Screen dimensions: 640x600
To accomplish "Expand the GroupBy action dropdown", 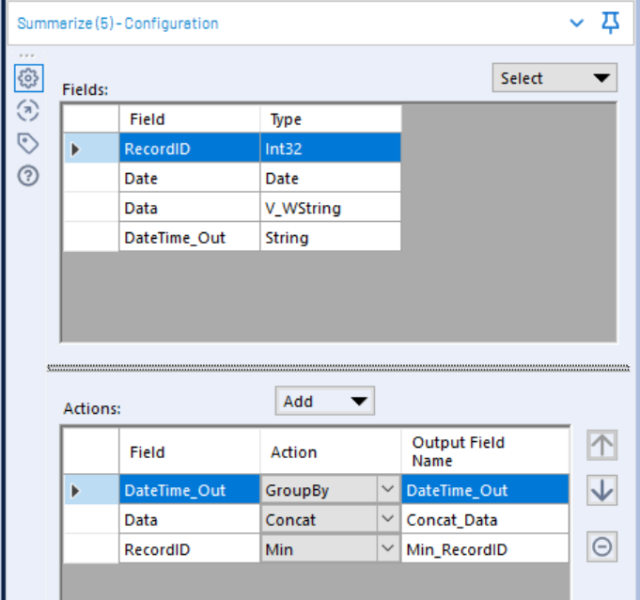I will (x=387, y=489).
